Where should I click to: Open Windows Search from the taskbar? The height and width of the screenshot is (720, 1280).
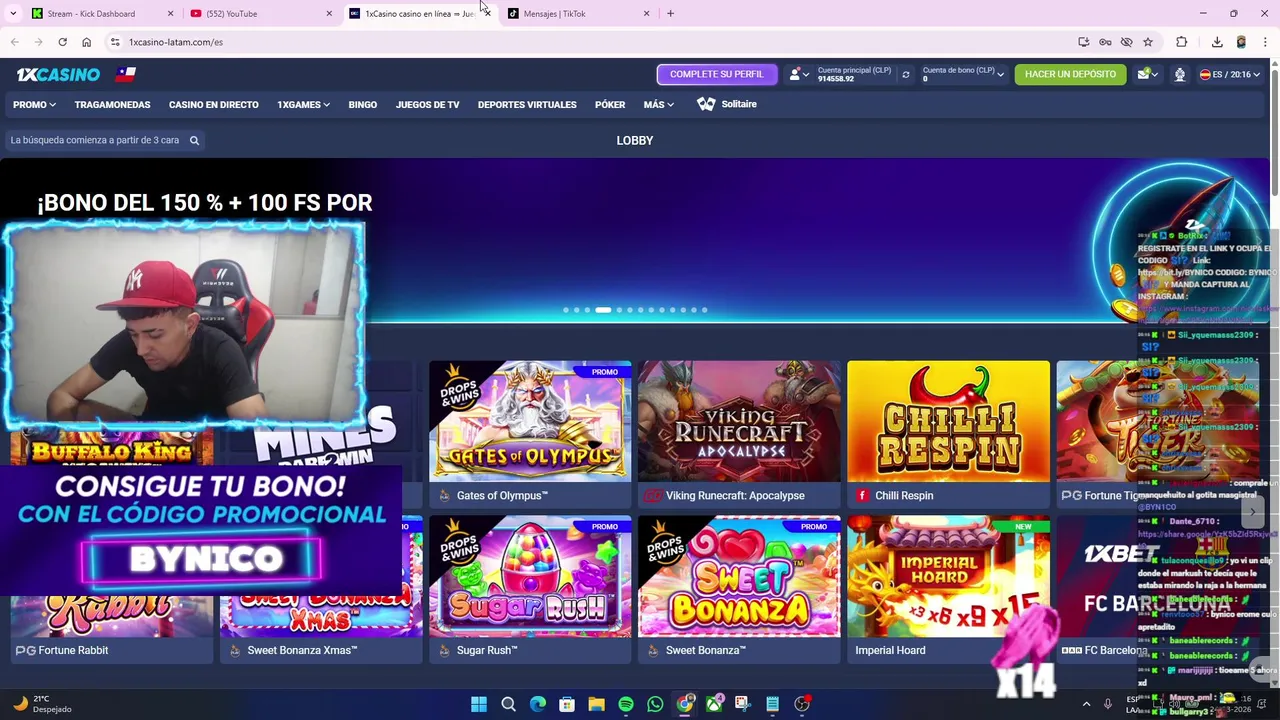pos(508,704)
